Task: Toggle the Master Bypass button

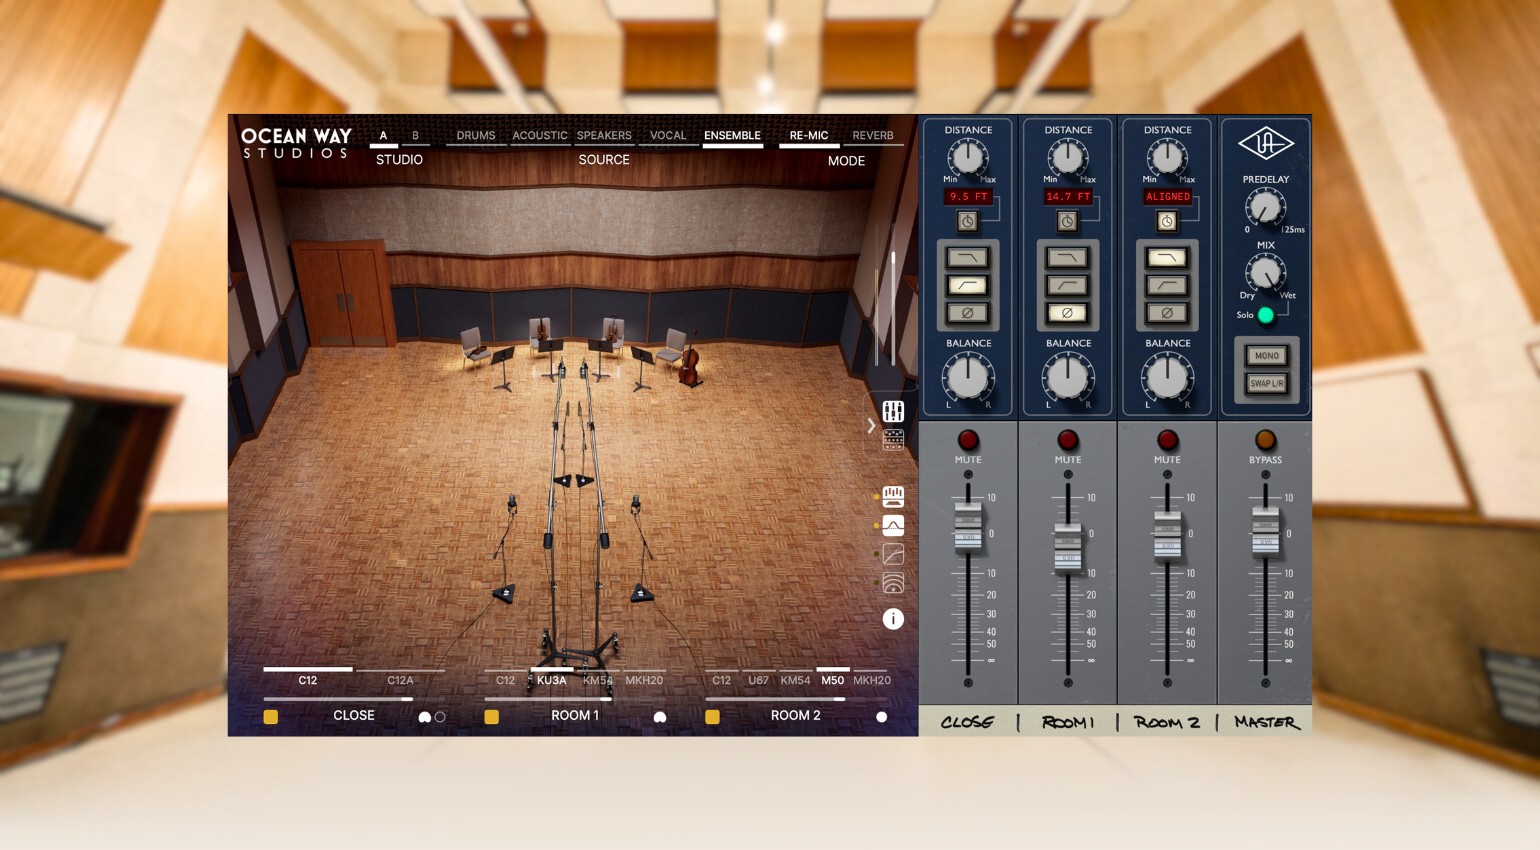Action: 1265,440
